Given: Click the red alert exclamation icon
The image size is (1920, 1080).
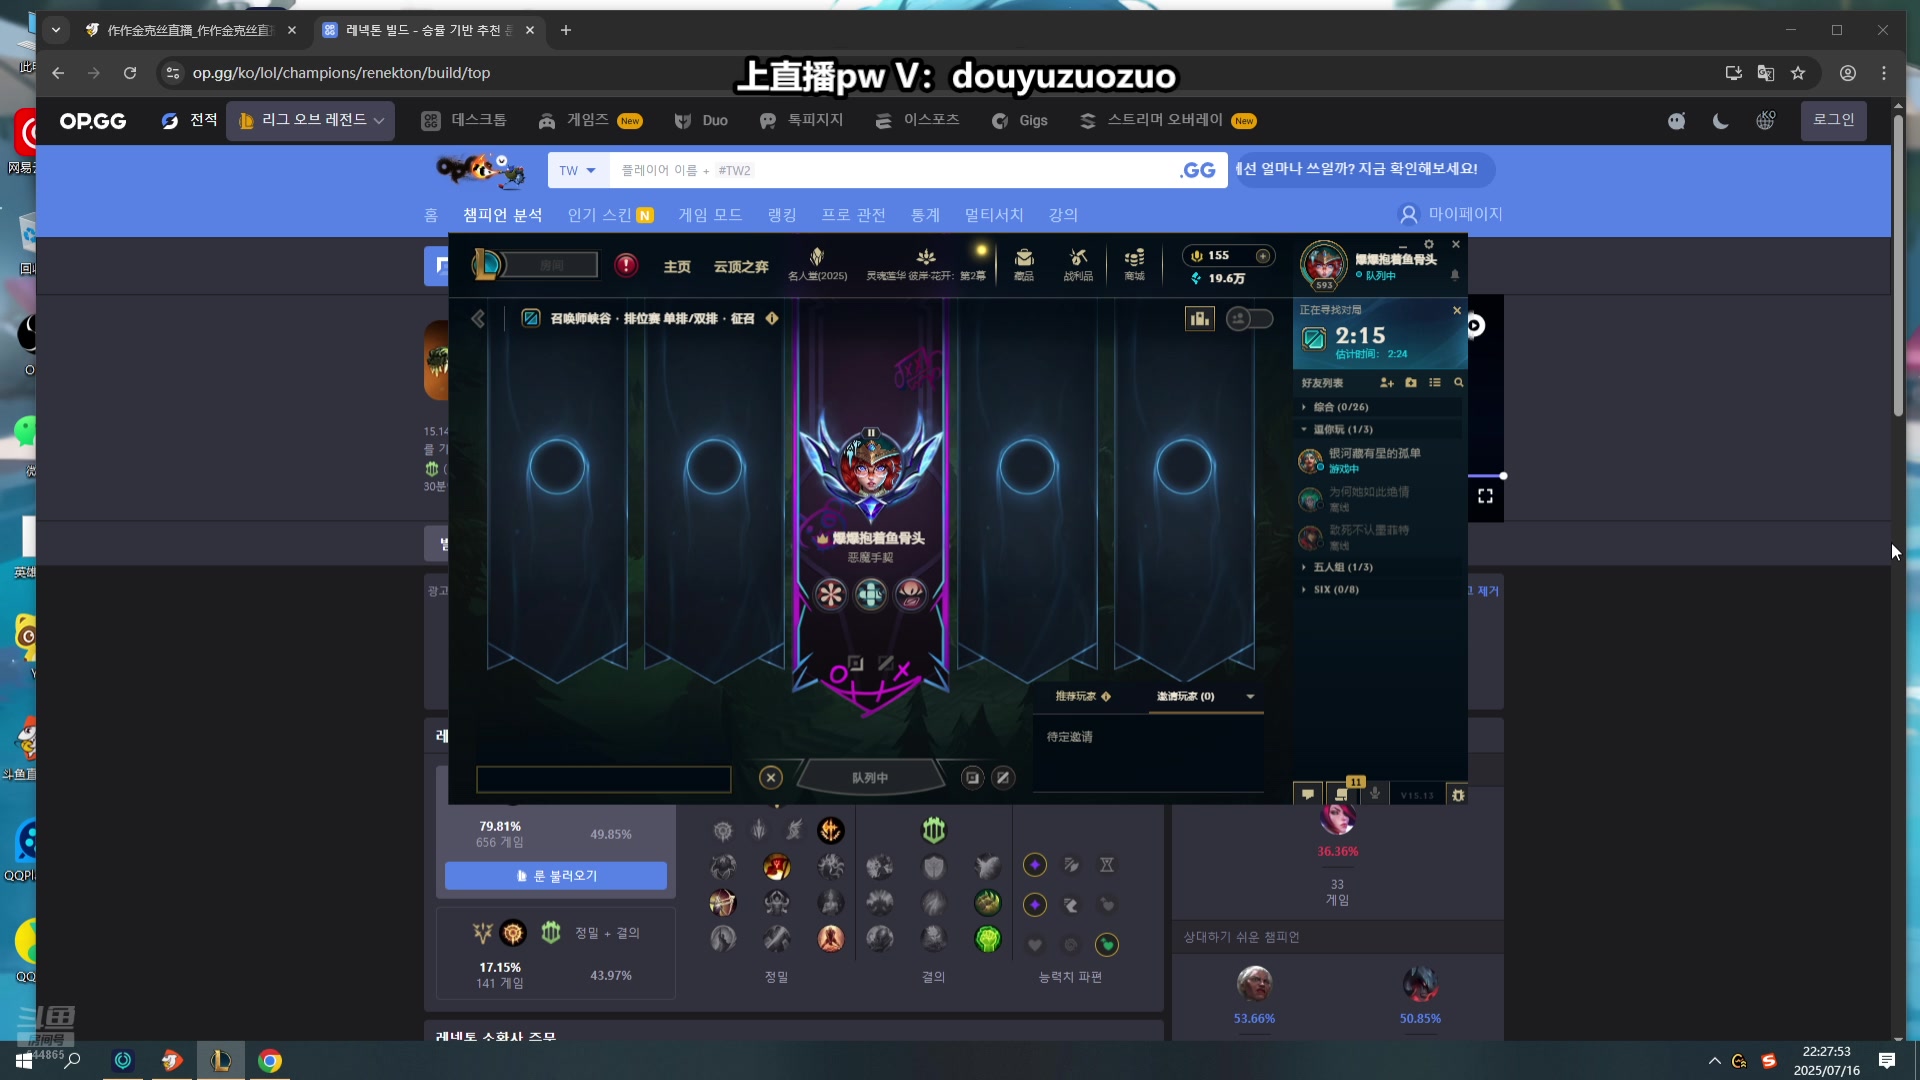Looking at the screenshot, I should [626, 265].
